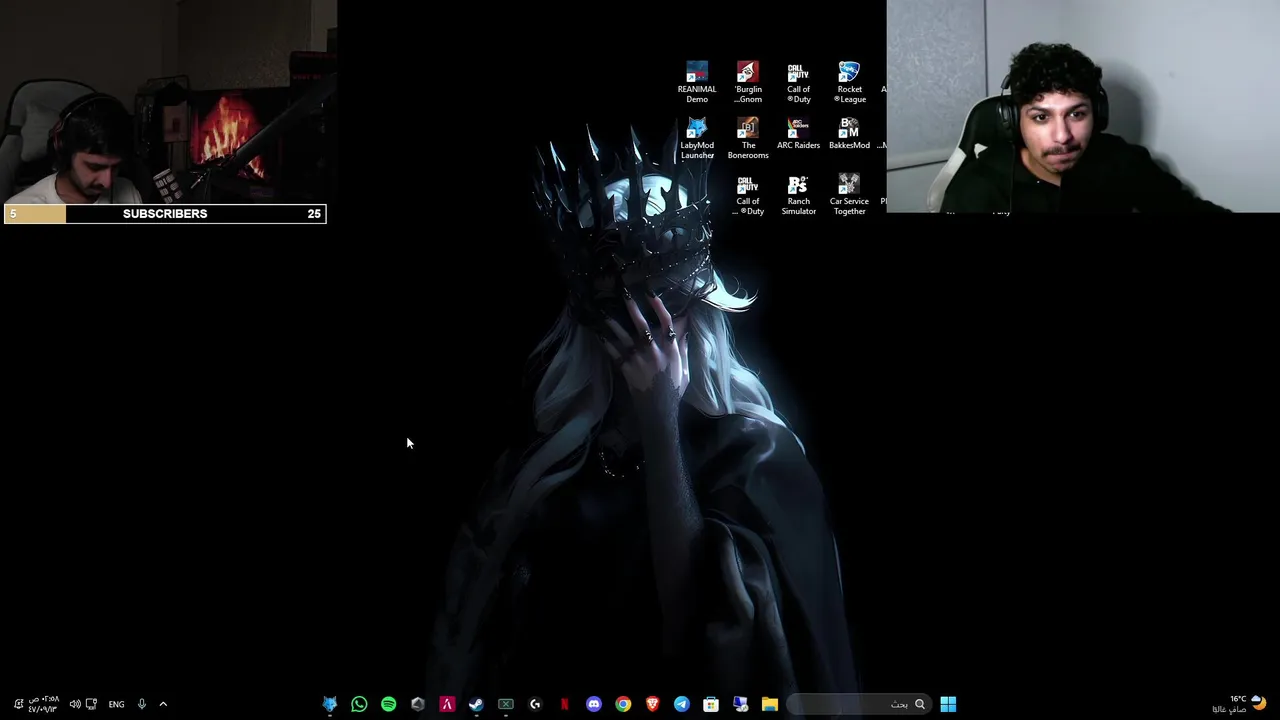Open the weather widget showing 16°C
This screenshot has height=720, width=1280.
coord(1240,704)
